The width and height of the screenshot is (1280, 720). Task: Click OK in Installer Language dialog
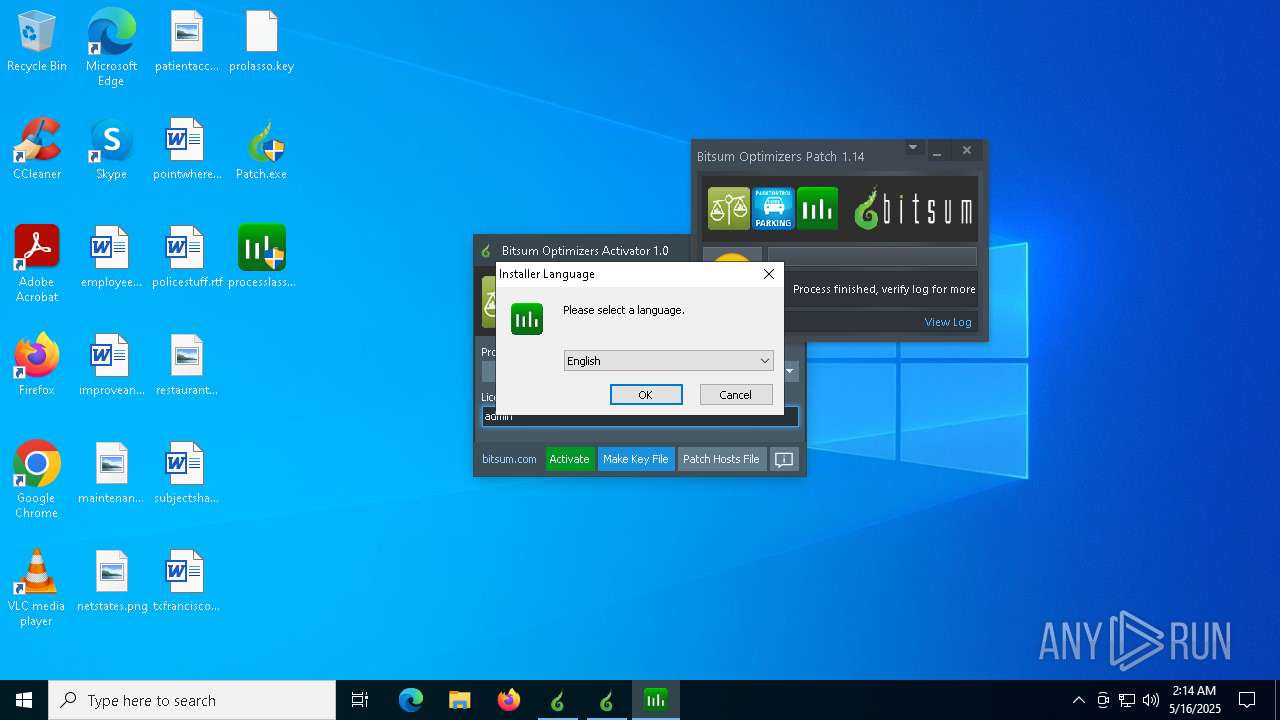(646, 395)
